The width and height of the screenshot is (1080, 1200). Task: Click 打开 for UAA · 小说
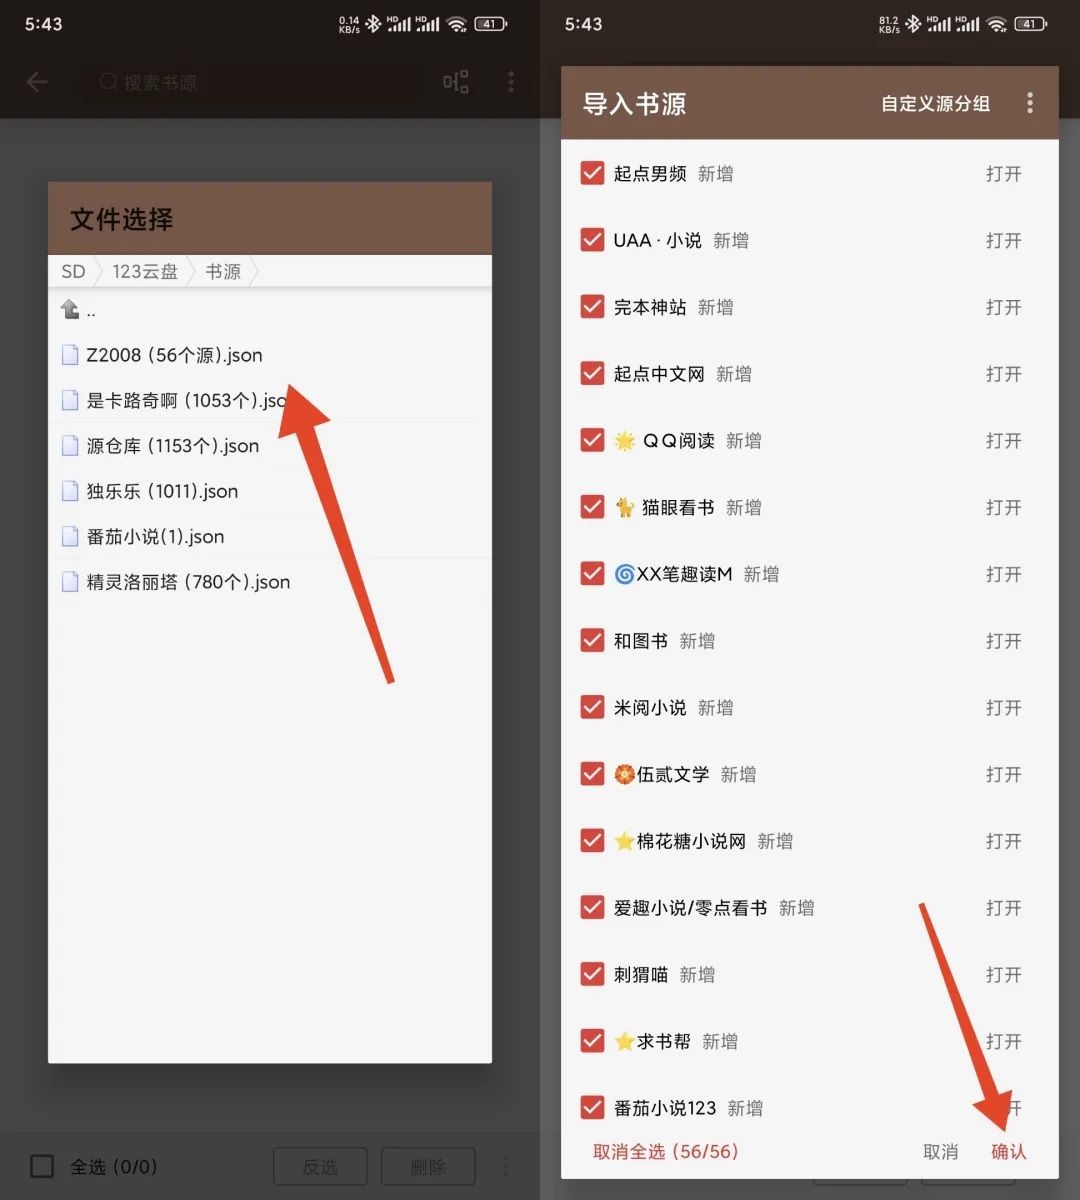click(x=1003, y=241)
